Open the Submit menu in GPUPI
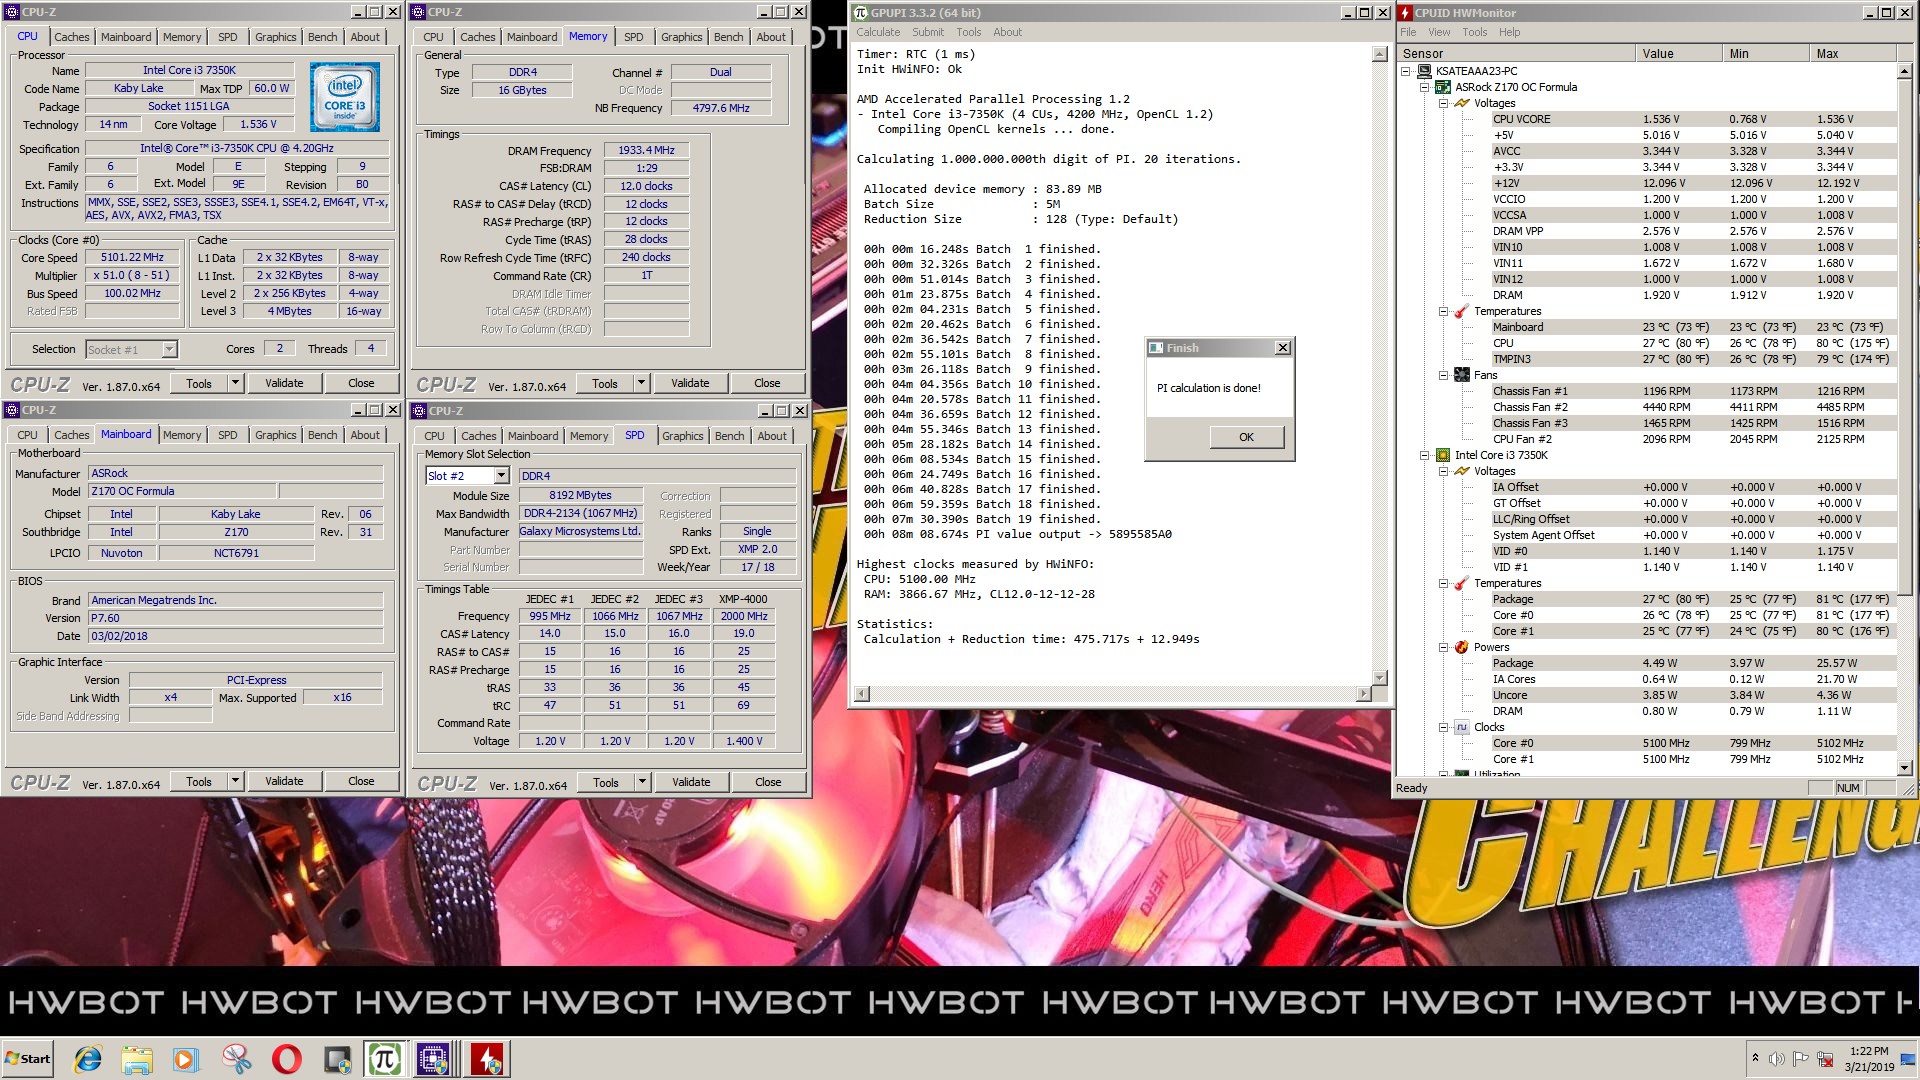This screenshot has height=1080, width=1920. 927,32
